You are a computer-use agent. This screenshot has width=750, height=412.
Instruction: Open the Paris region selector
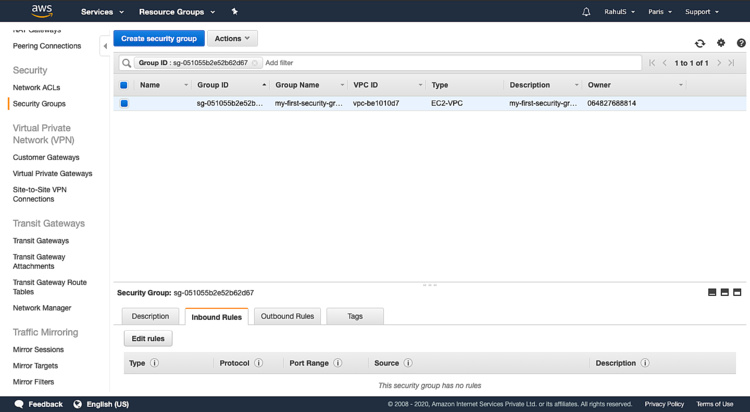point(659,12)
